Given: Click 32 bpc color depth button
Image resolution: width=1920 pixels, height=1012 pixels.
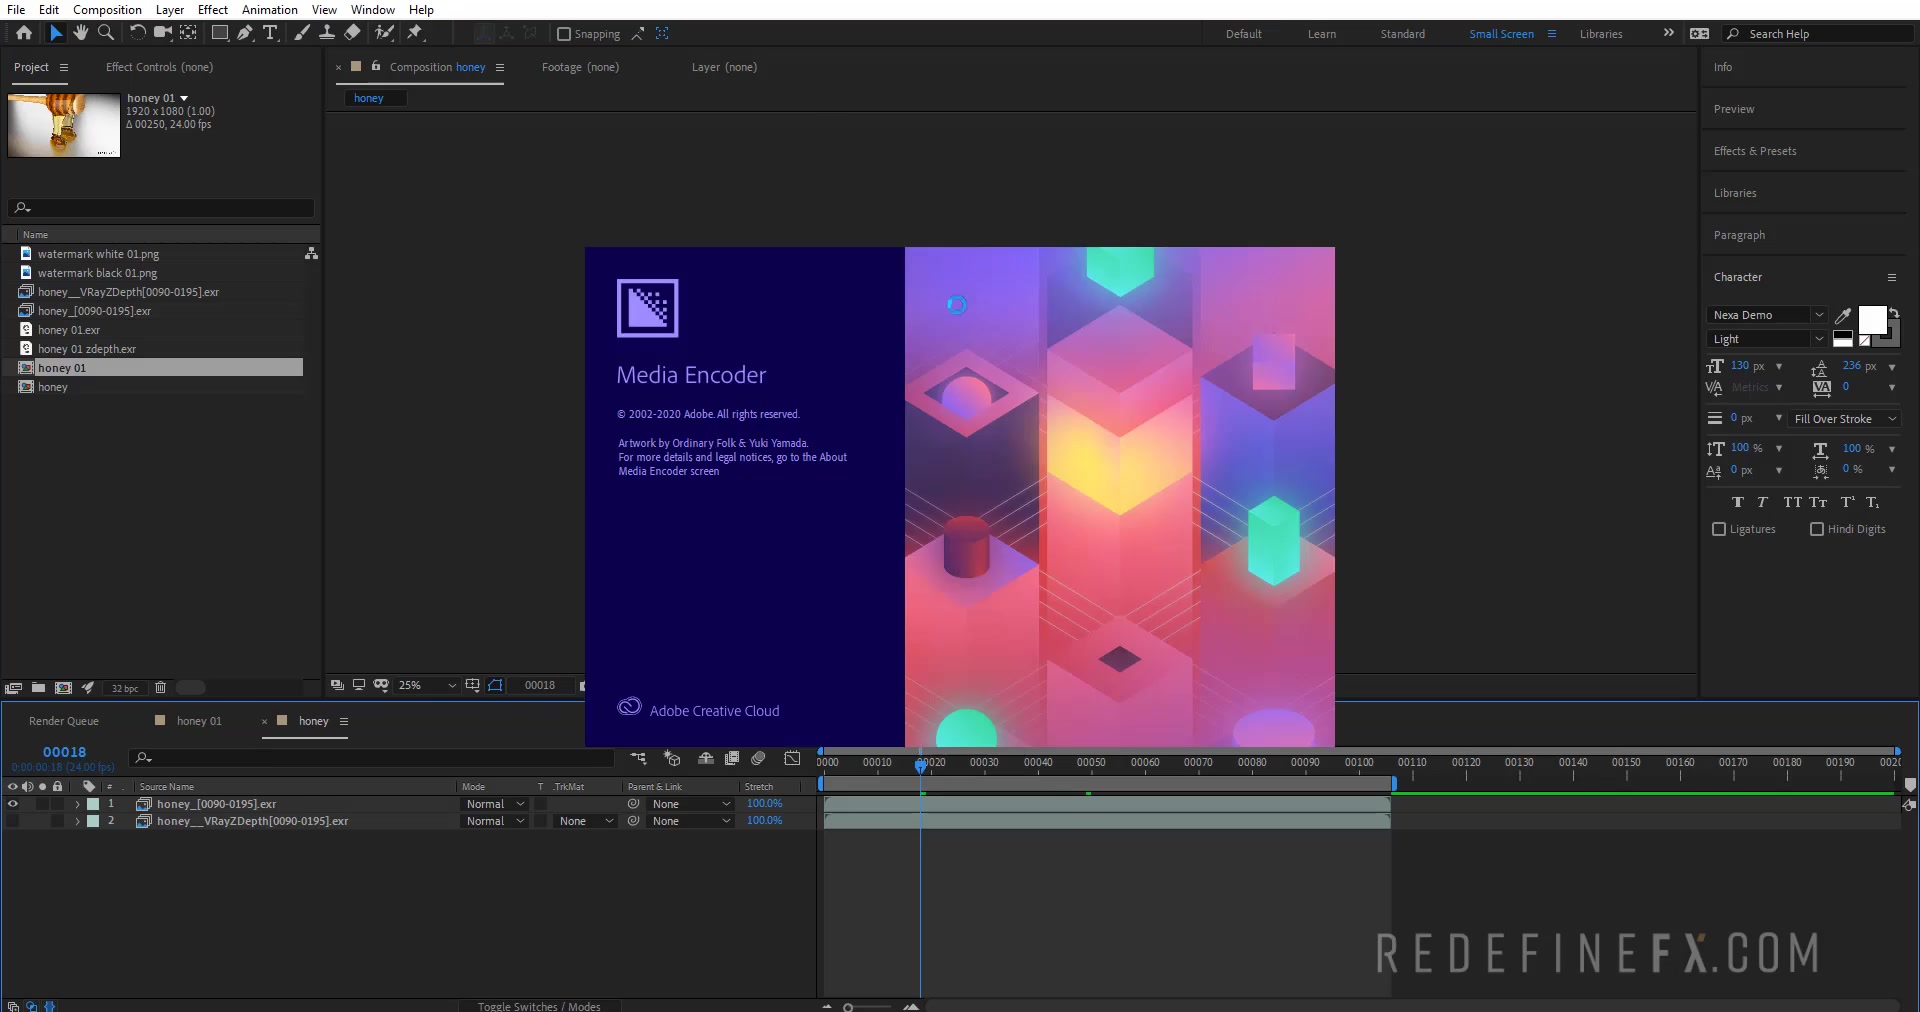Looking at the screenshot, I should coord(125,688).
